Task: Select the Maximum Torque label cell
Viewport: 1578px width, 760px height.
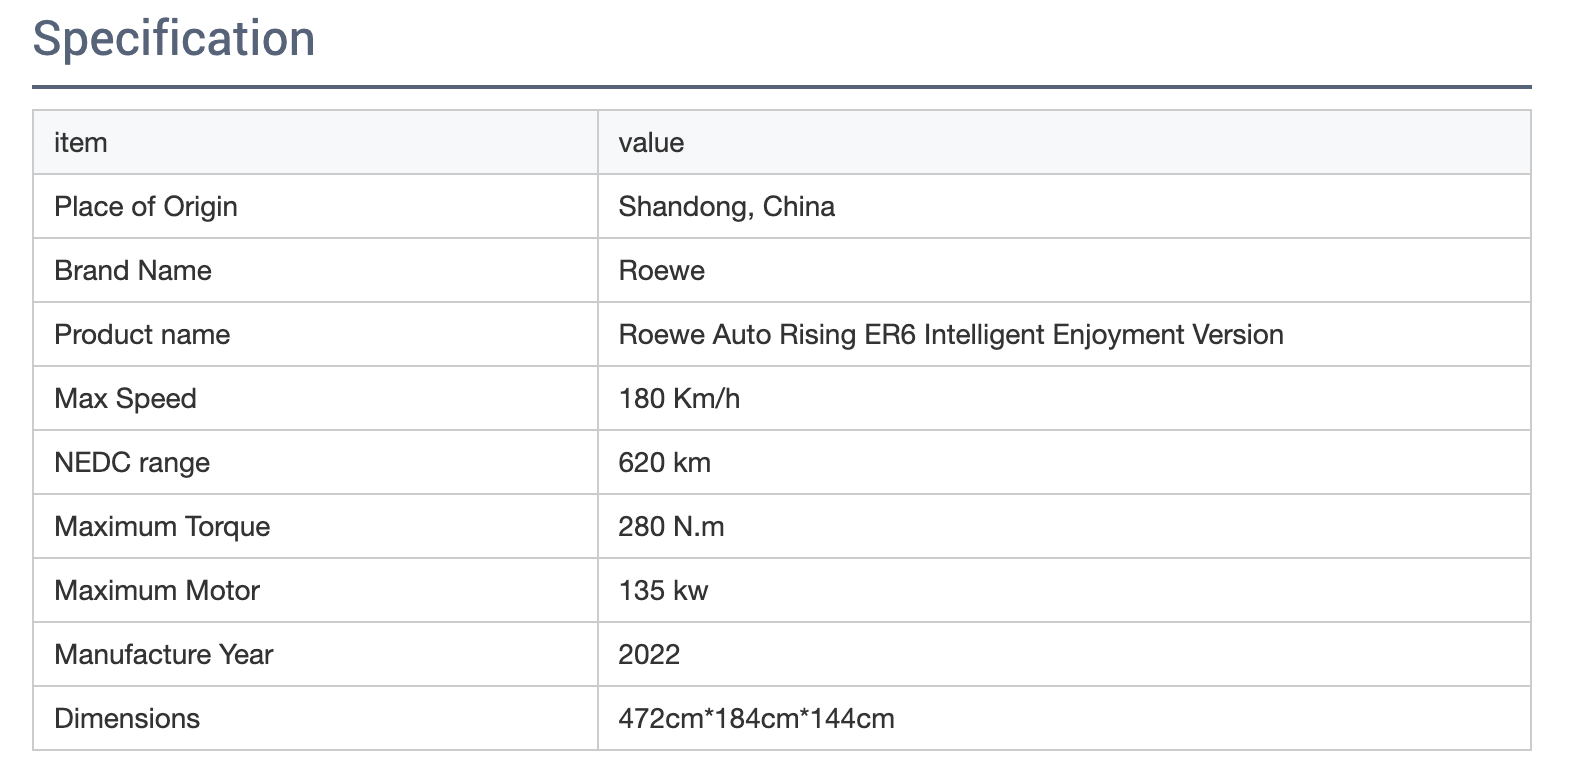Action: 162,527
